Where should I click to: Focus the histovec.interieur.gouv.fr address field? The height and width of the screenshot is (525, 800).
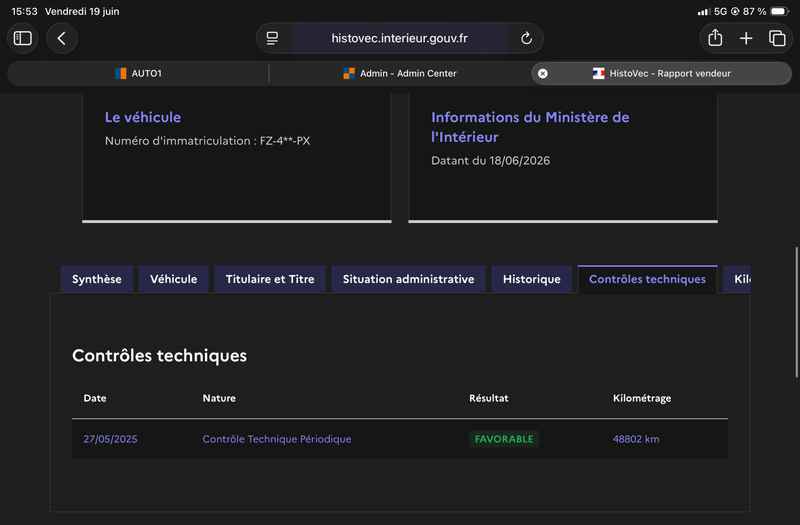point(399,38)
